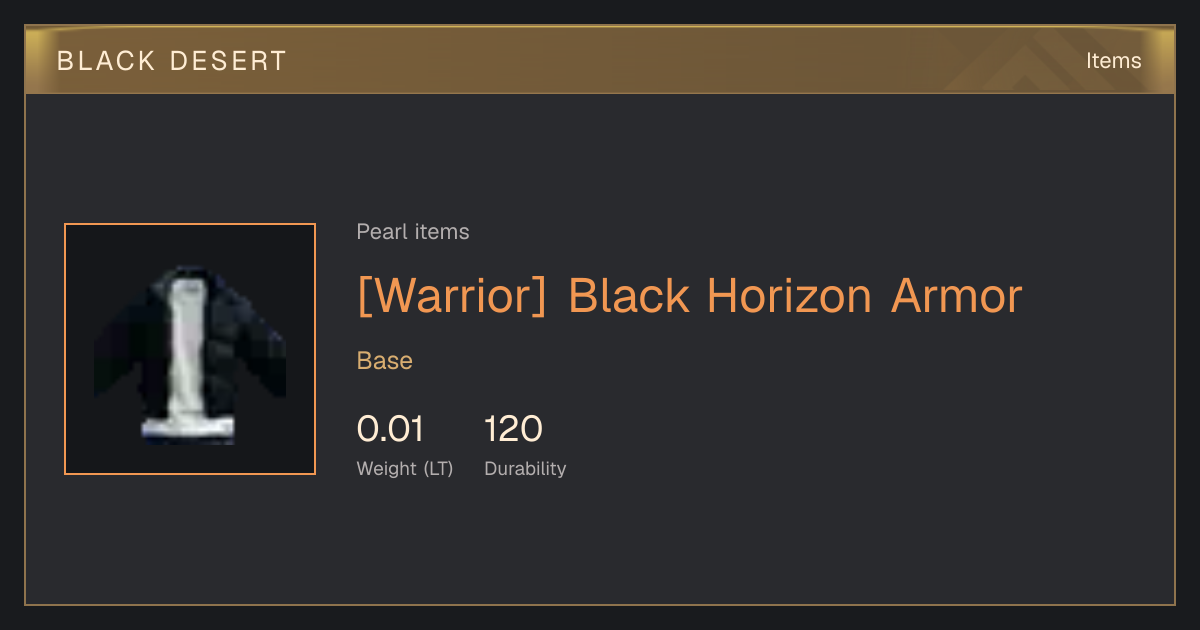Image resolution: width=1200 pixels, height=630 pixels.
Task: Select the Durability label
Action: point(525,469)
